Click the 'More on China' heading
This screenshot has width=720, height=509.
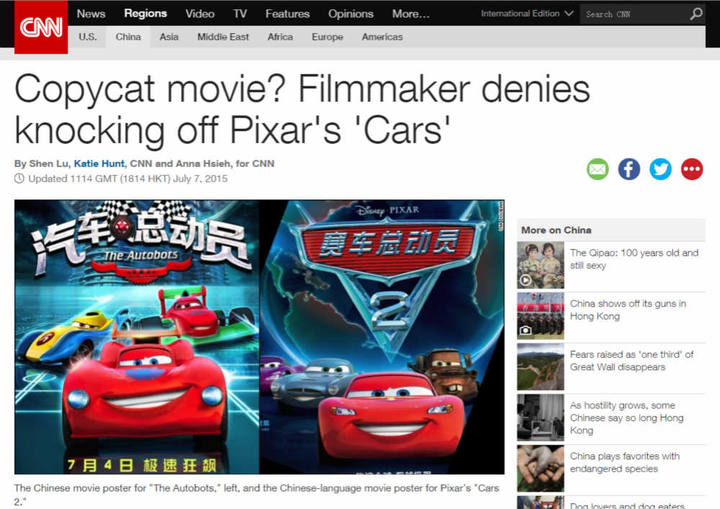point(556,230)
